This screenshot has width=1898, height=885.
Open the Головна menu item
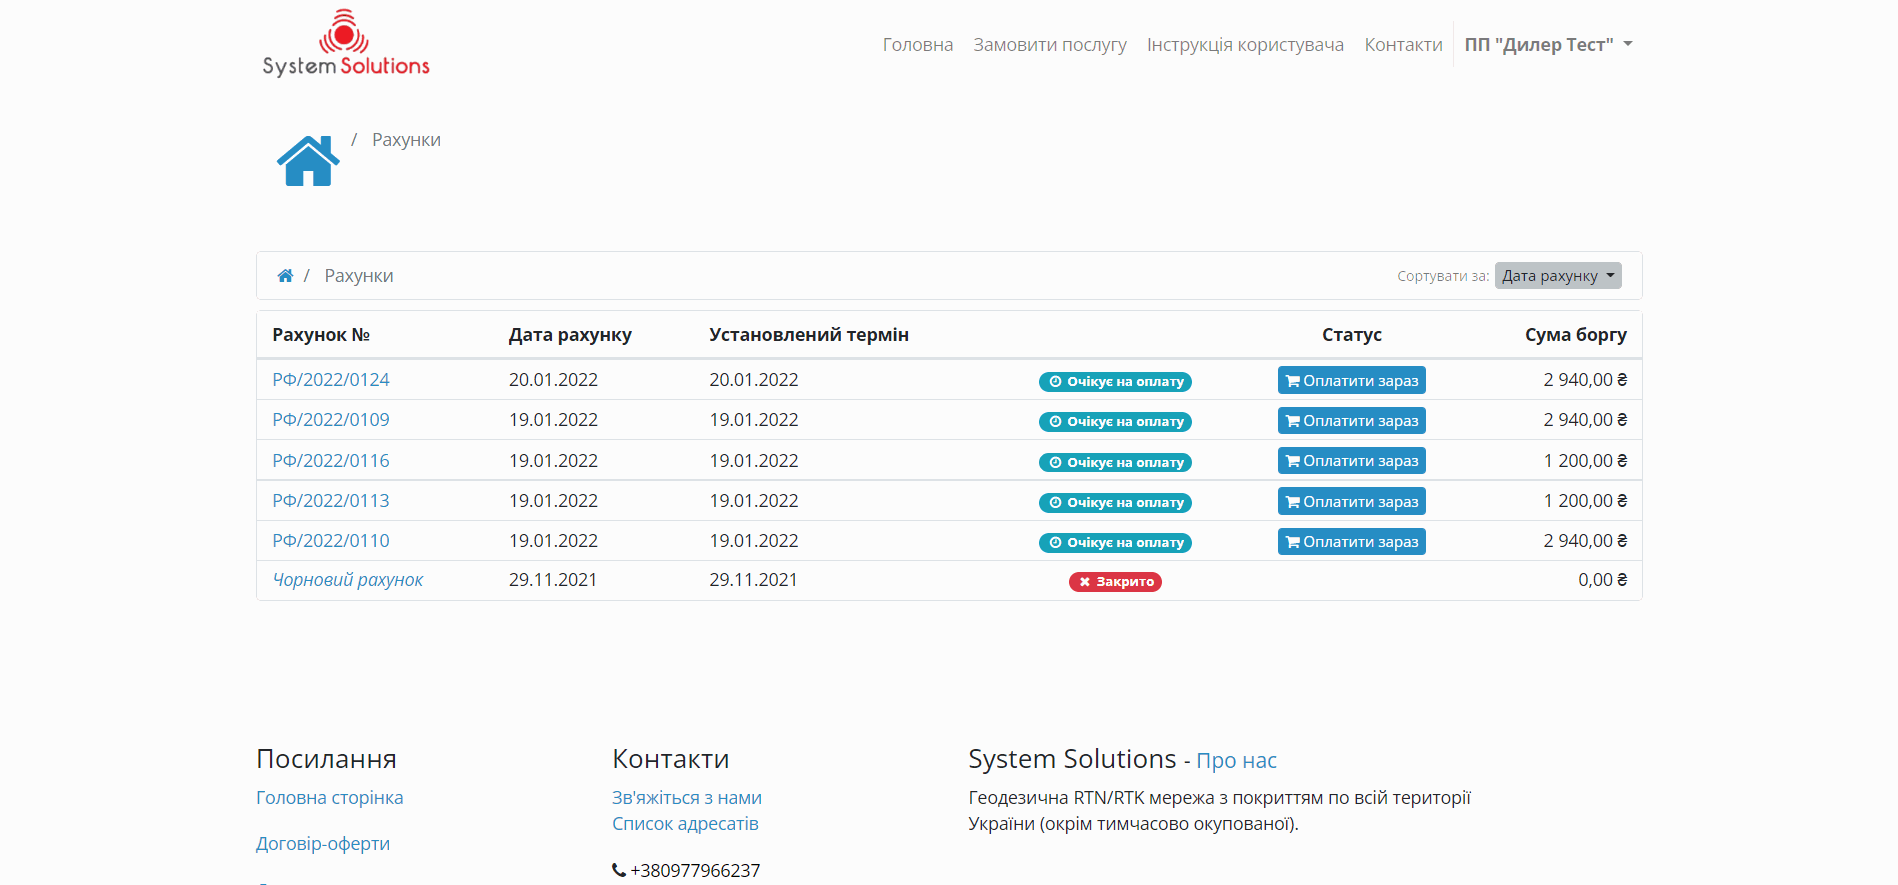tap(917, 45)
